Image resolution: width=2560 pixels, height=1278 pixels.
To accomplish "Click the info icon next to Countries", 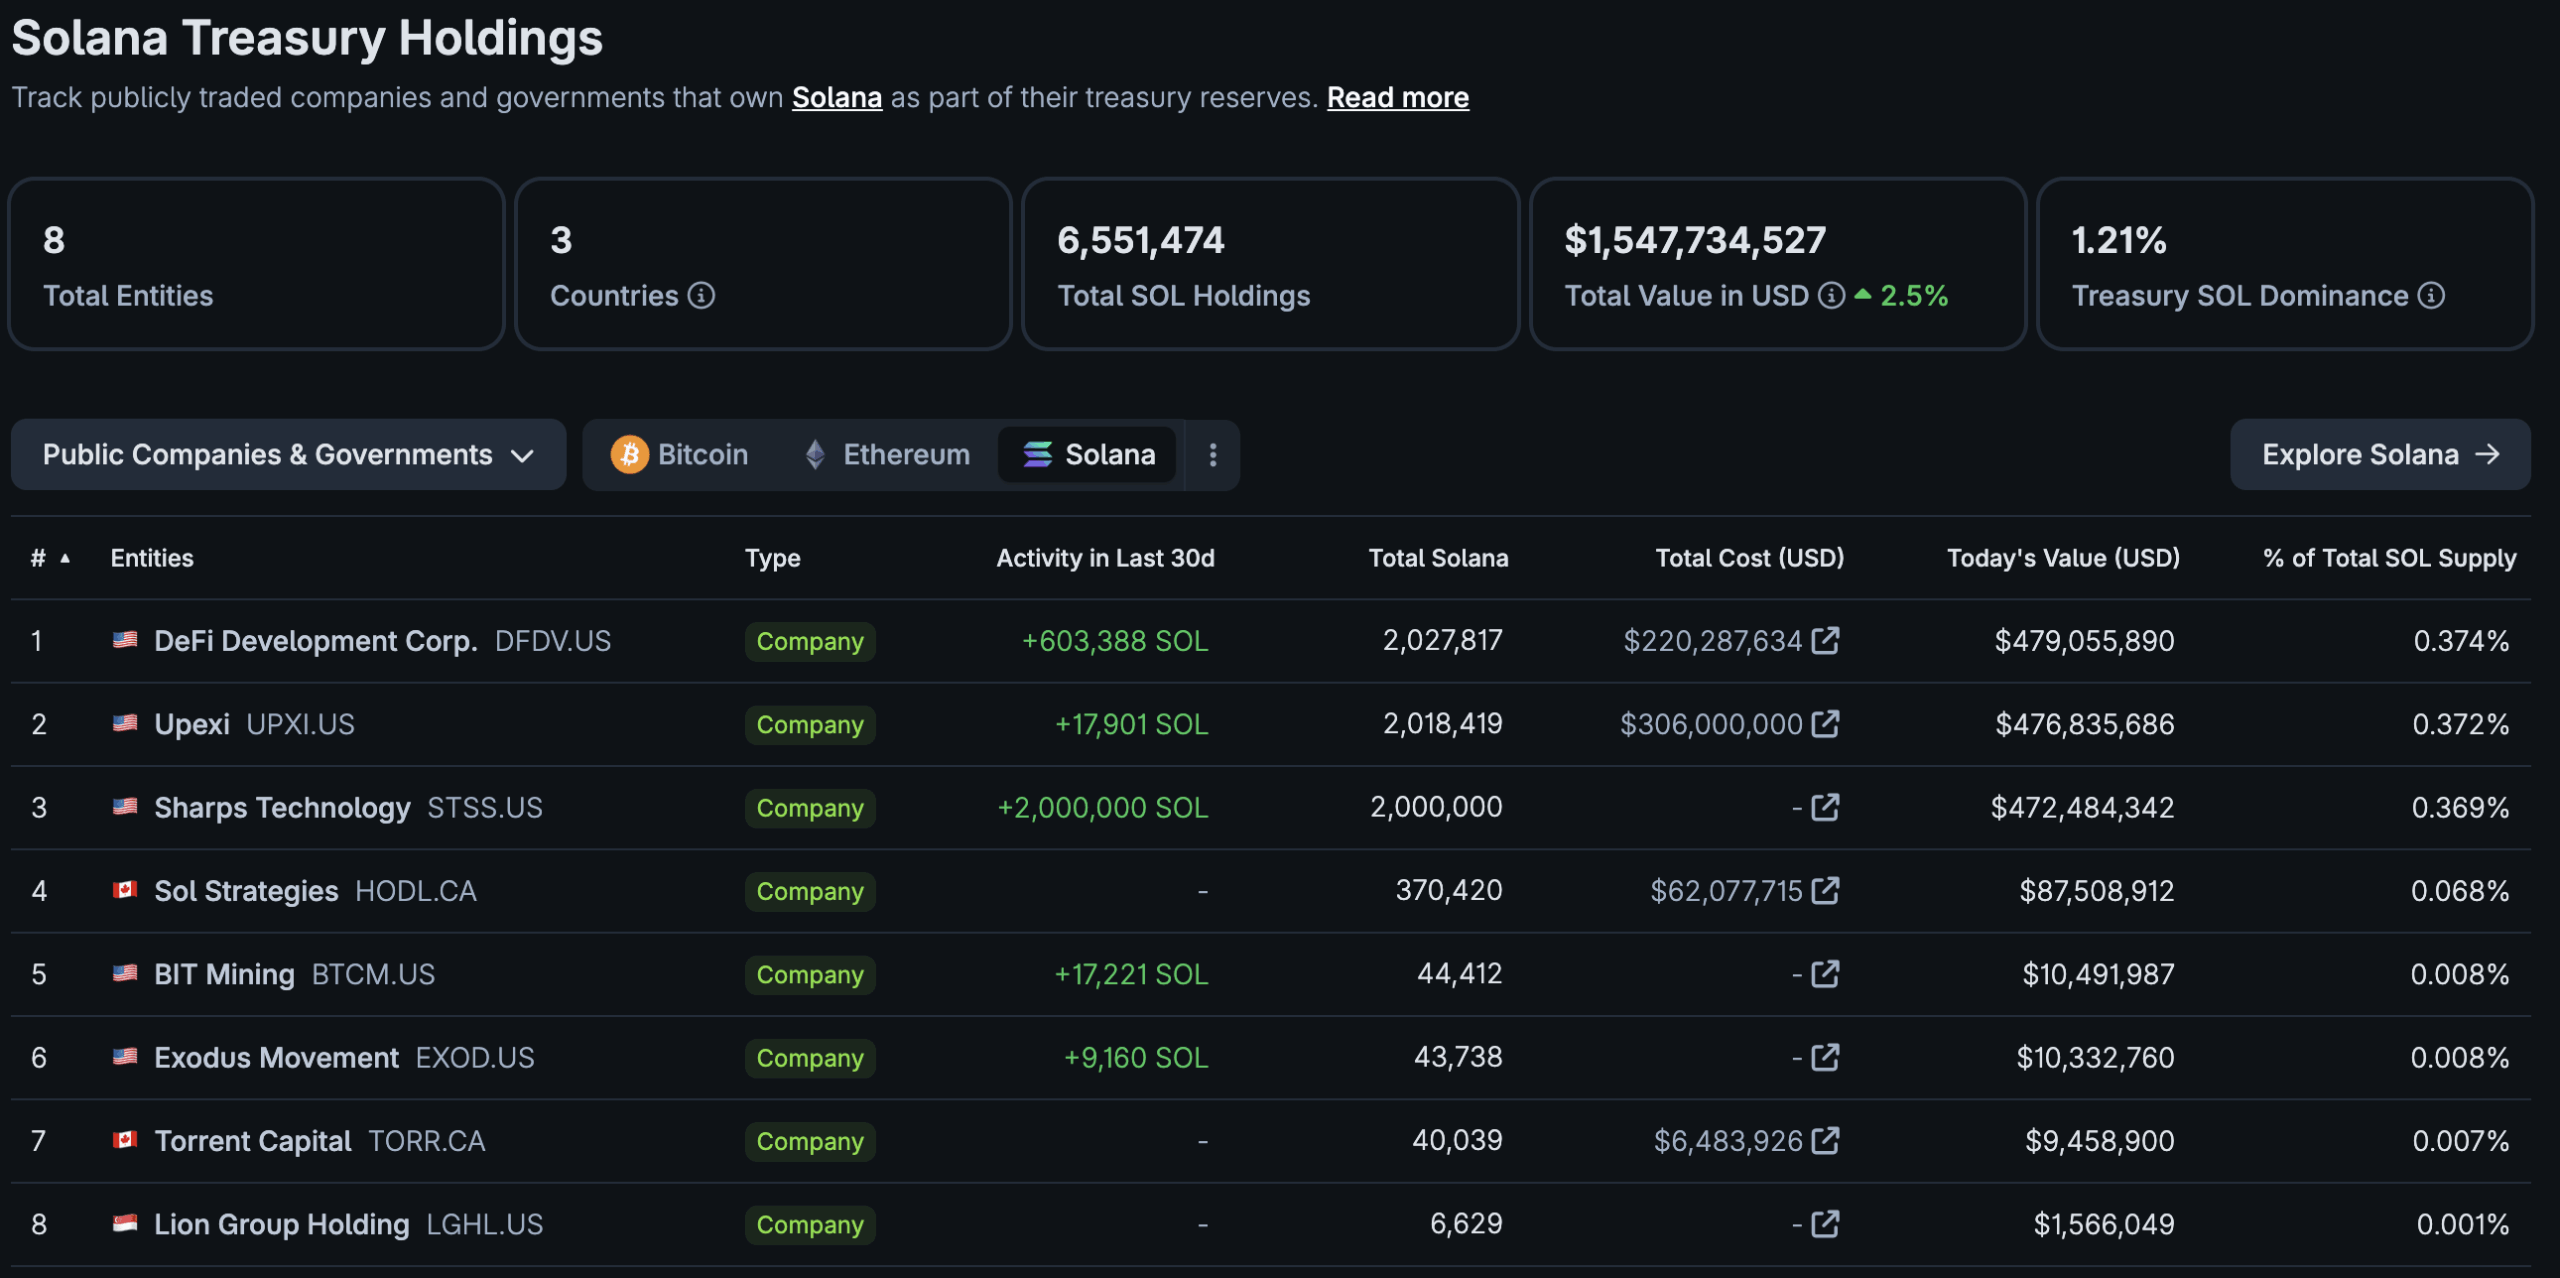I will (703, 296).
